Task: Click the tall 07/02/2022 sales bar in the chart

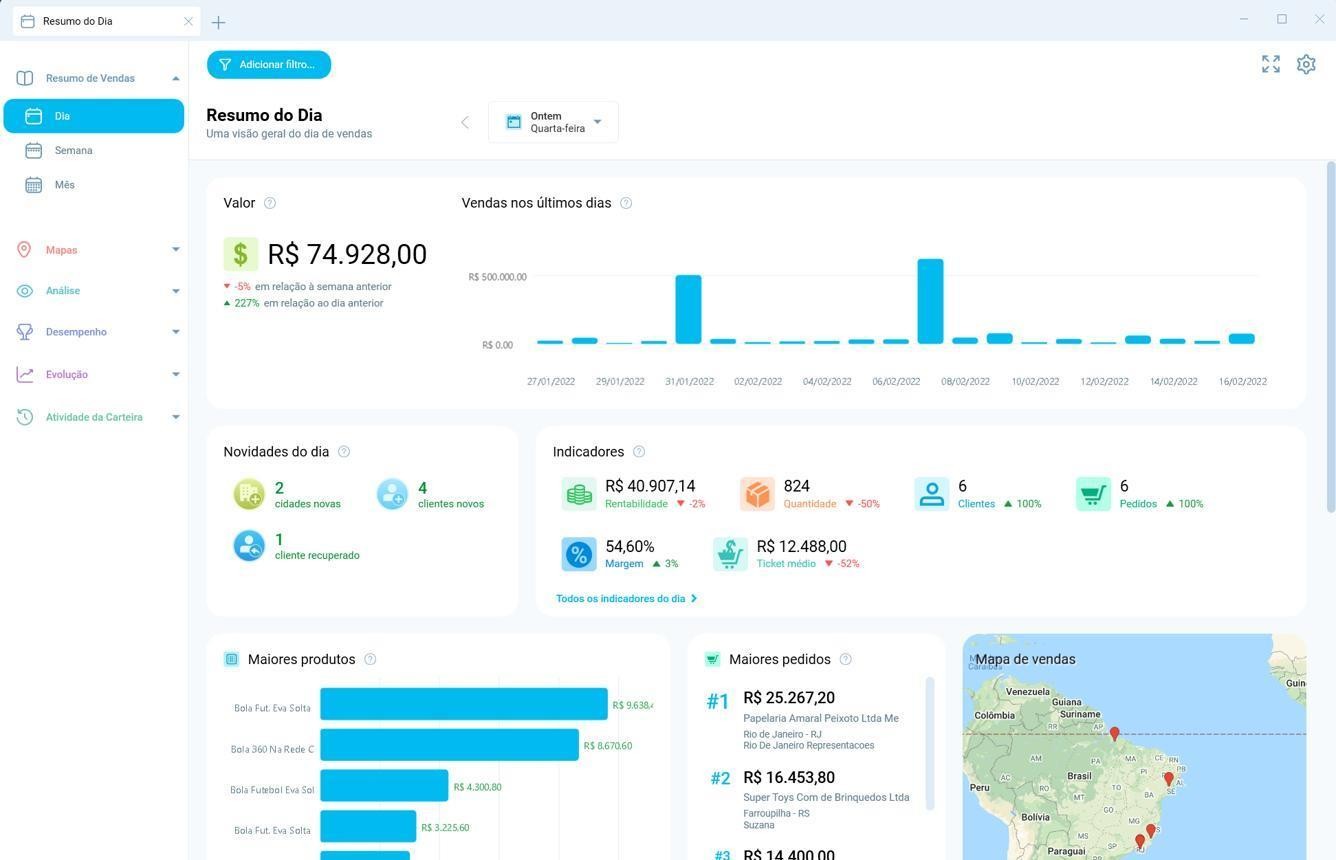Action: tap(930, 301)
